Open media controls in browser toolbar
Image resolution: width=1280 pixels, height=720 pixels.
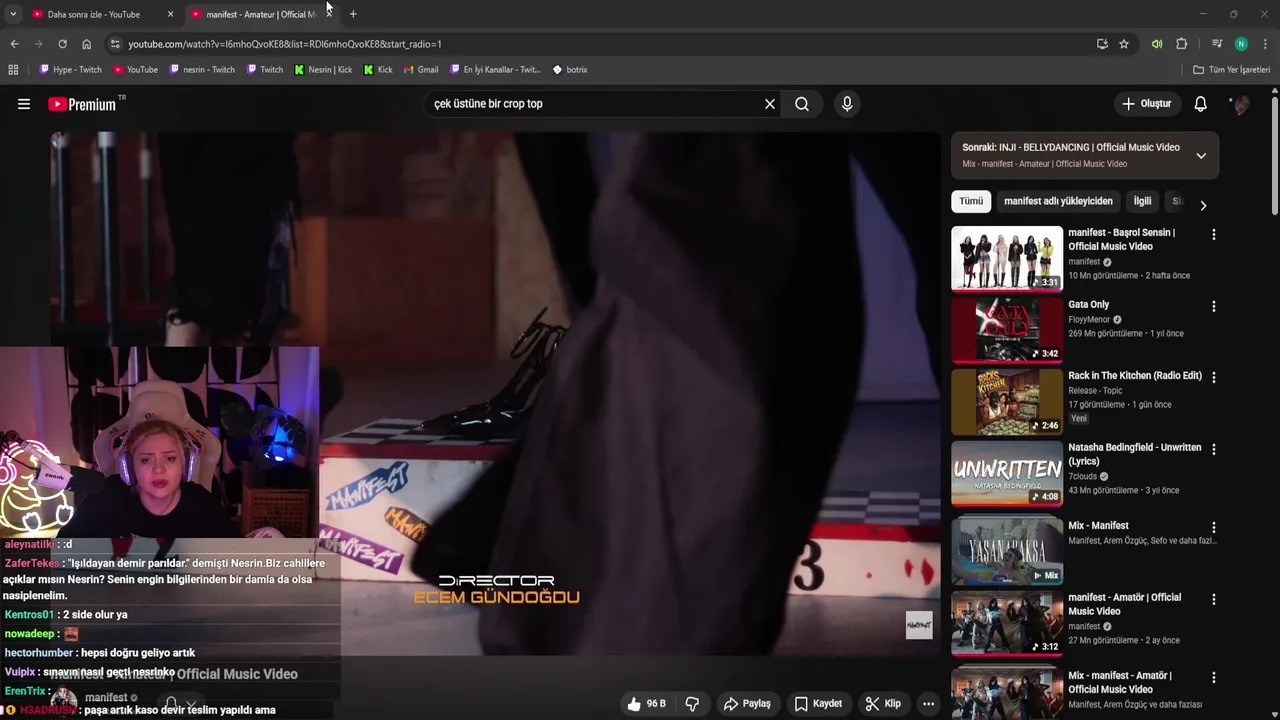point(1217,44)
